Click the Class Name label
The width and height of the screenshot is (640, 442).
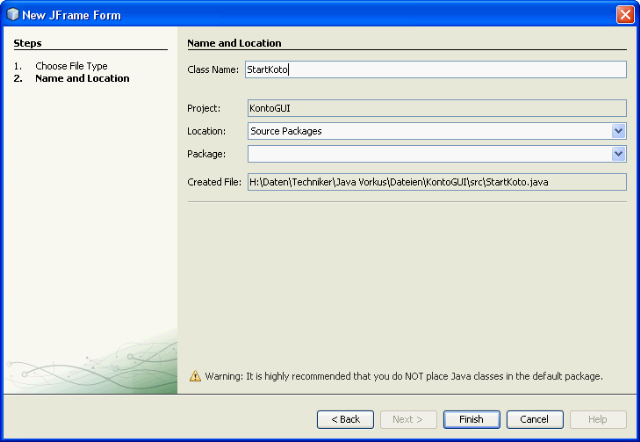coord(213,70)
